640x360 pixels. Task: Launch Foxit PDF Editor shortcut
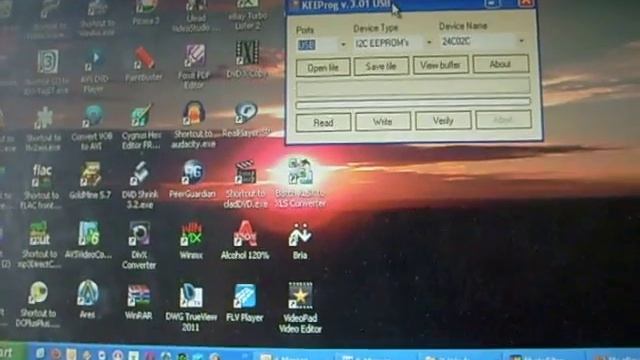coord(194,66)
